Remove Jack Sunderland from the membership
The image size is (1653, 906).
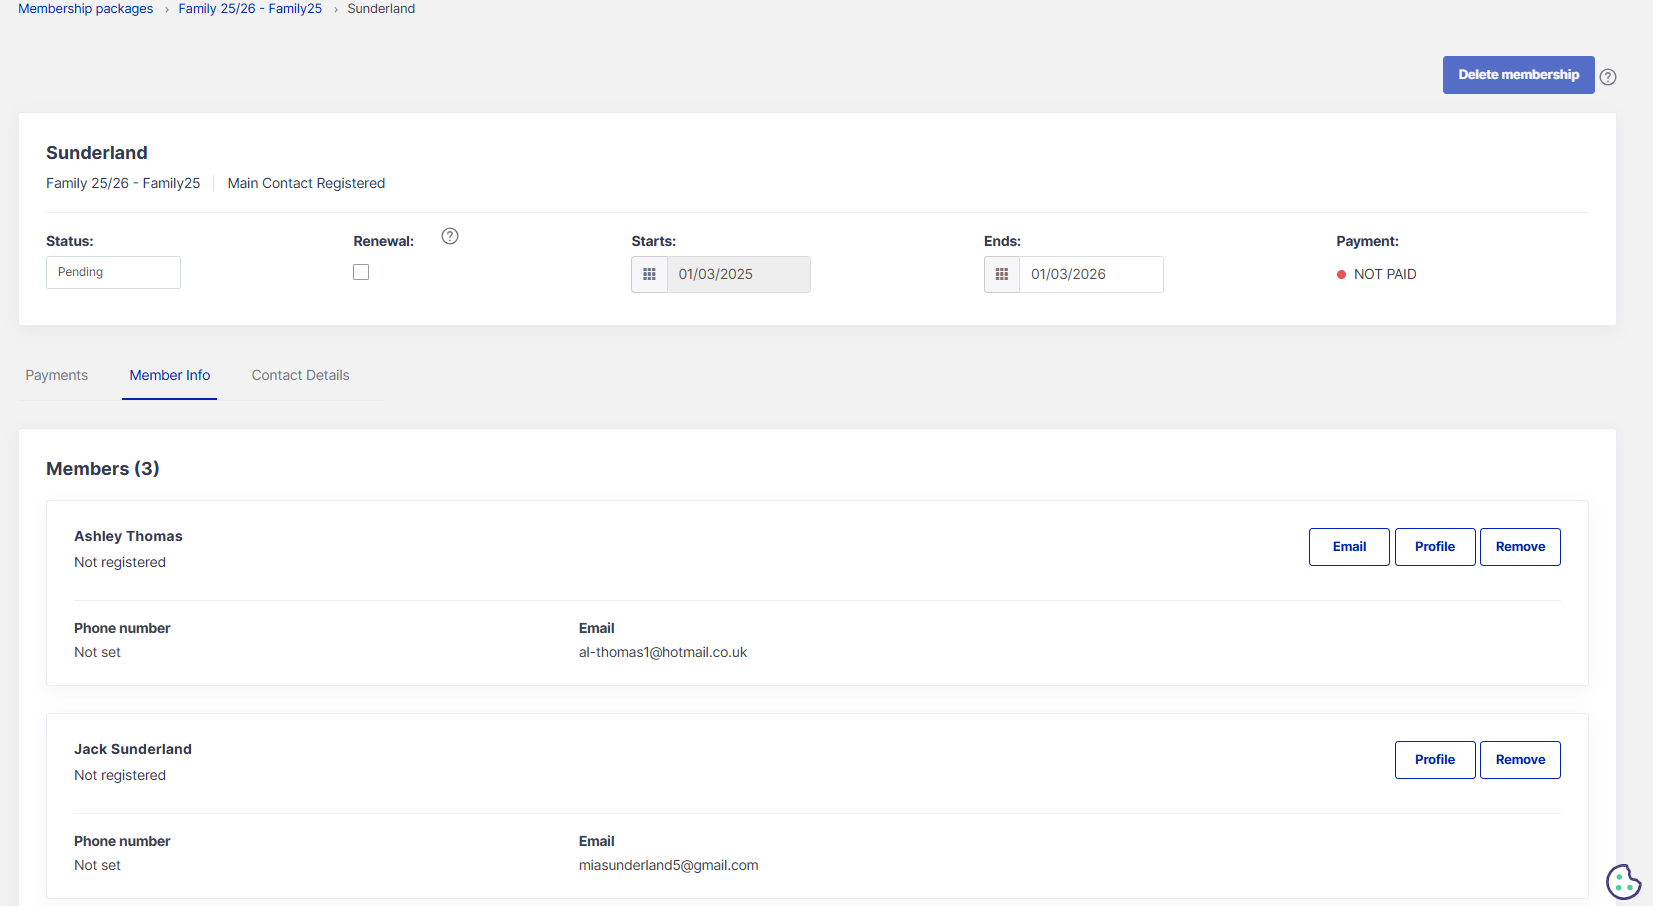pyautogui.click(x=1519, y=760)
